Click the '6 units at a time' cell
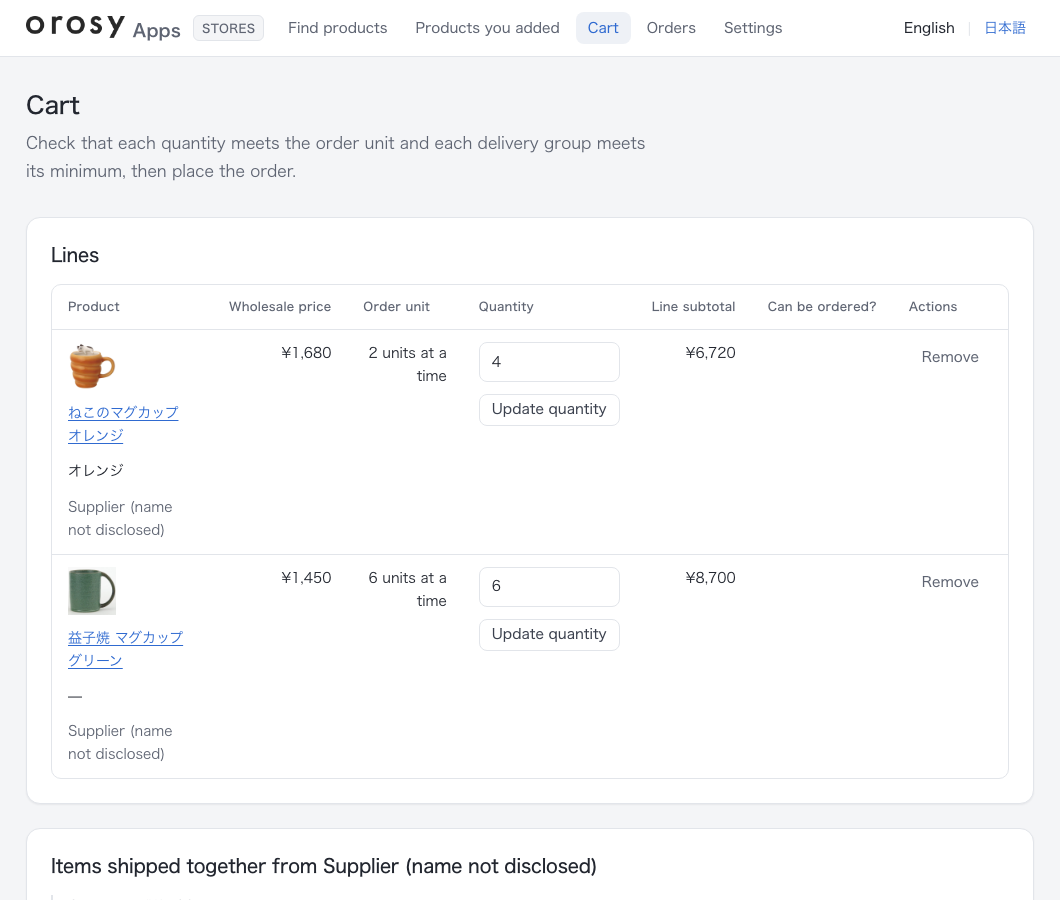The width and height of the screenshot is (1060, 900). [407, 590]
